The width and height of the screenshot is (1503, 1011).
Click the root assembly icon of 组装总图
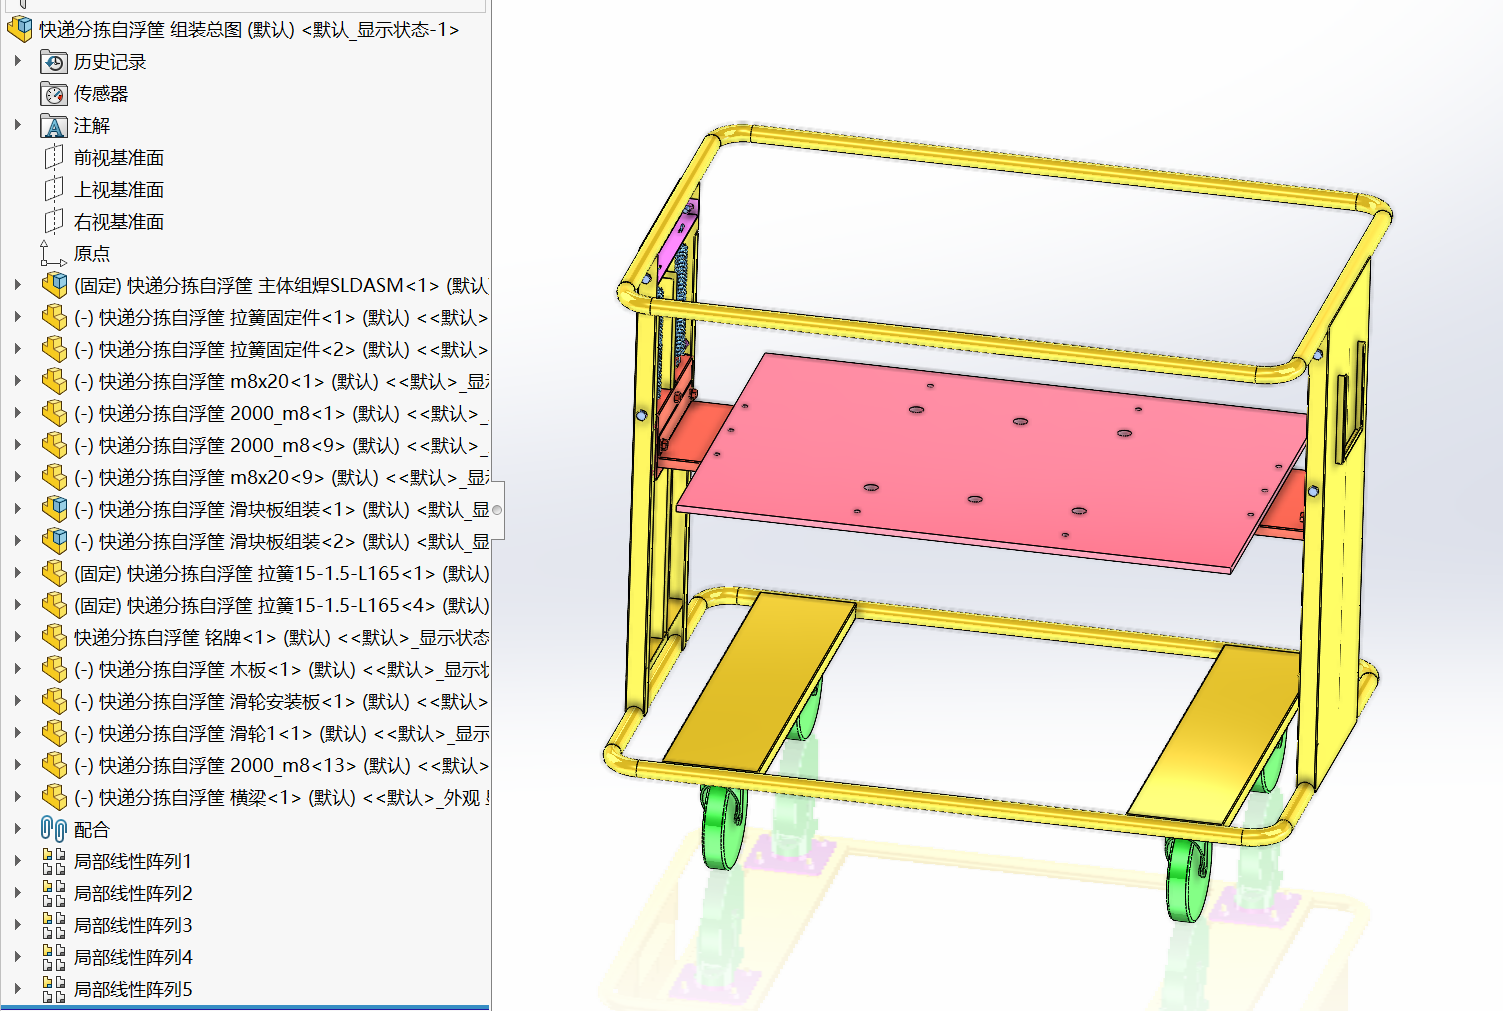point(20,29)
